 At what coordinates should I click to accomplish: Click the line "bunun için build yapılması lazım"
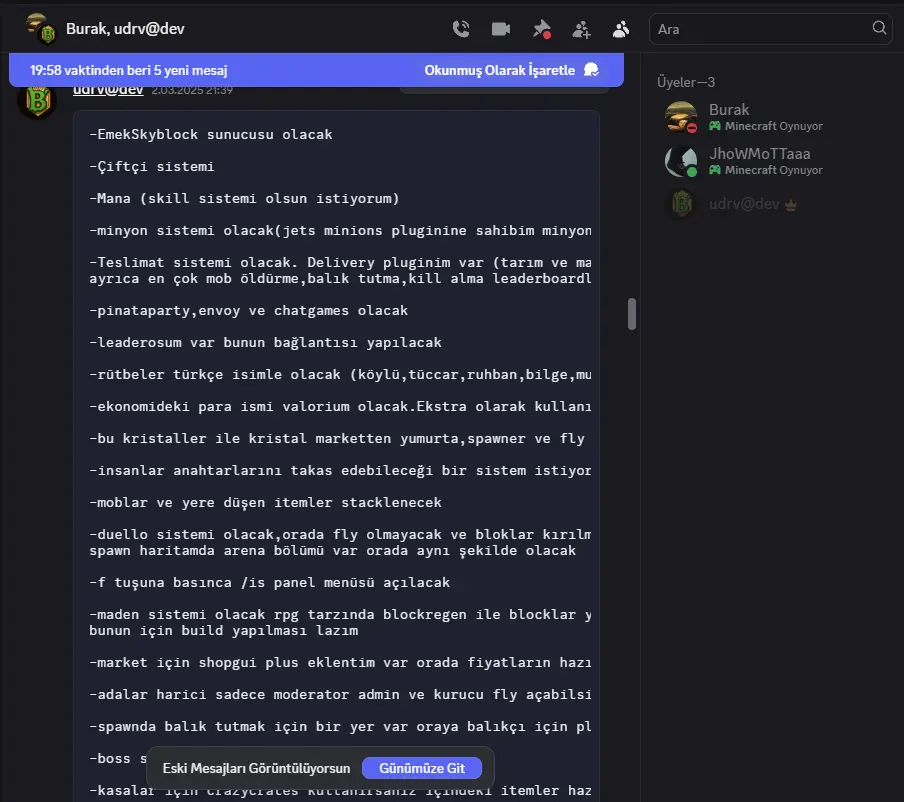(224, 630)
